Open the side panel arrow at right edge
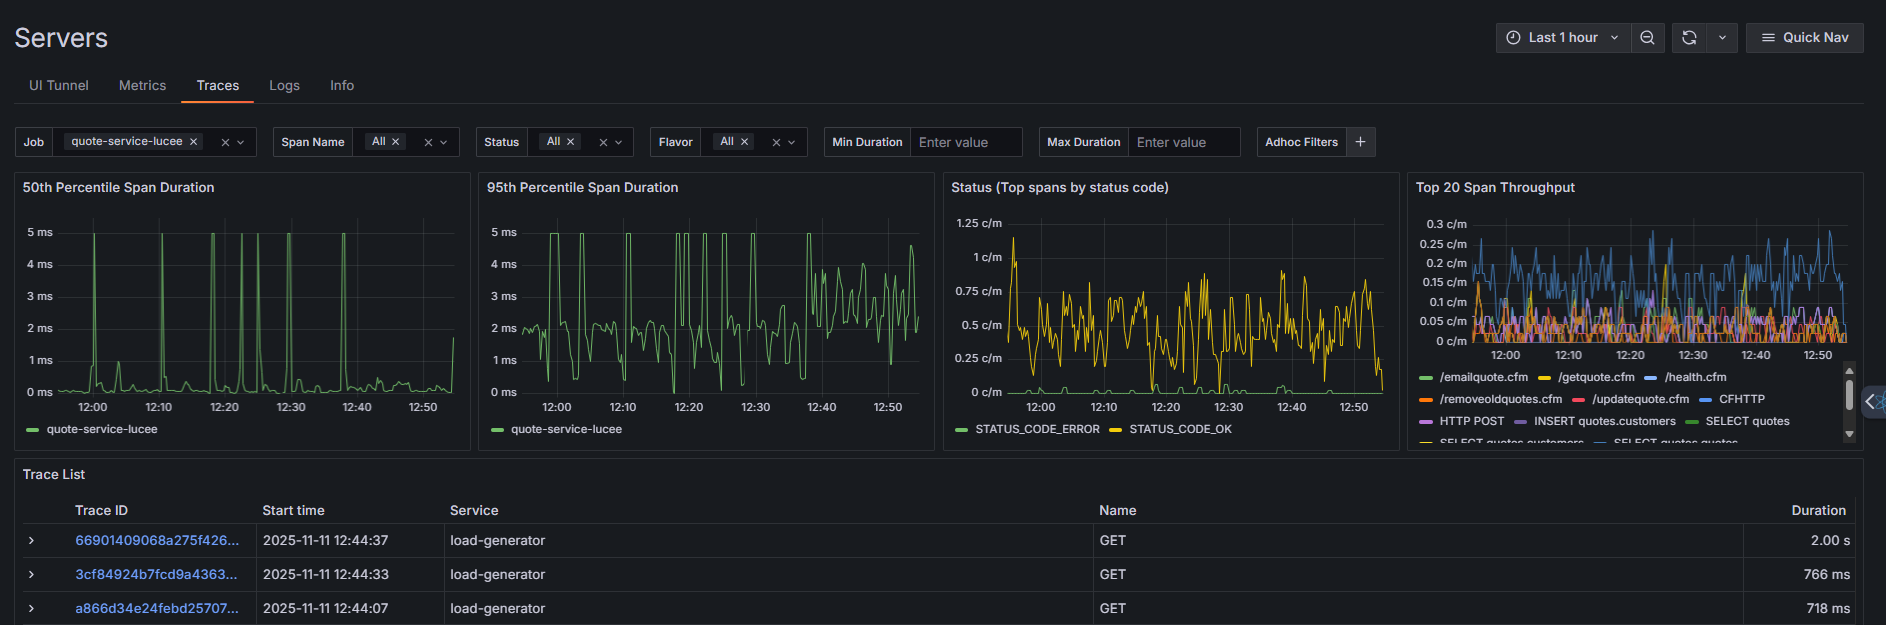This screenshot has width=1886, height=625. pos(1871,402)
